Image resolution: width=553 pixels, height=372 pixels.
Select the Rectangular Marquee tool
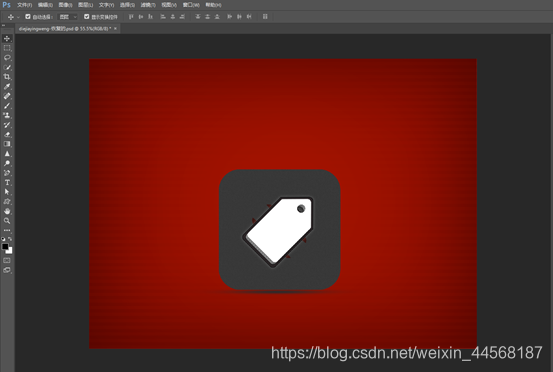[7, 48]
